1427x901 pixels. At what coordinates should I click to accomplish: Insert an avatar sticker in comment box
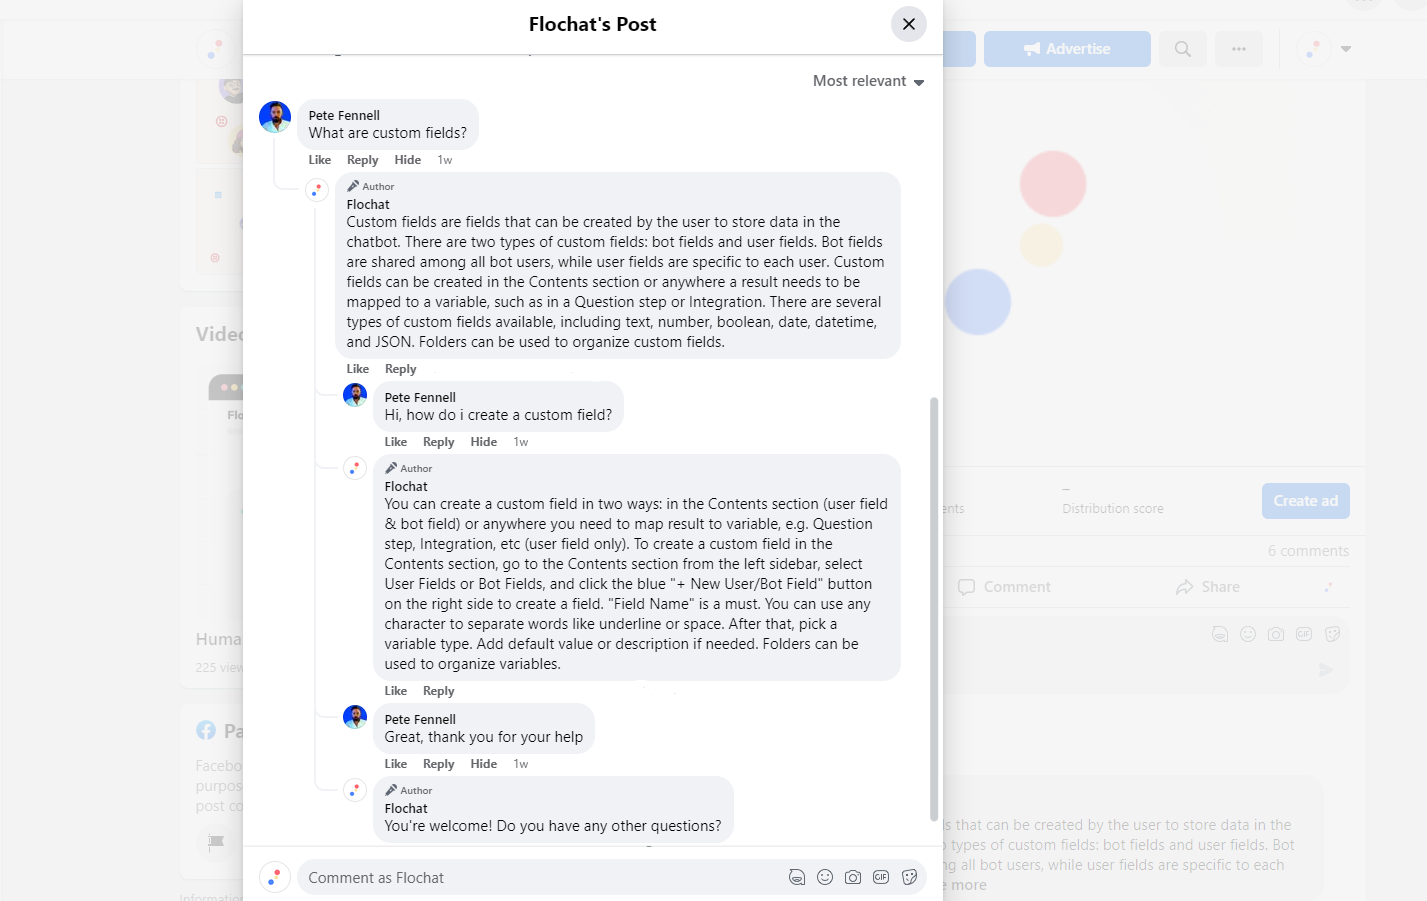(x=797, y=877)
